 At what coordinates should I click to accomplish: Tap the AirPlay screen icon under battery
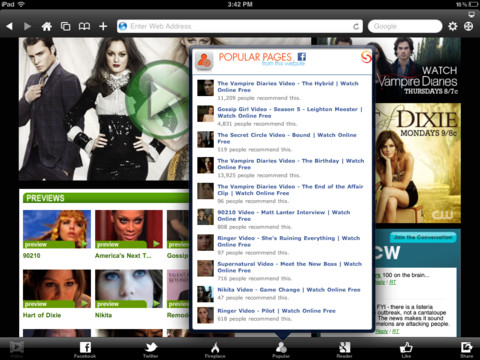[471, 14]
